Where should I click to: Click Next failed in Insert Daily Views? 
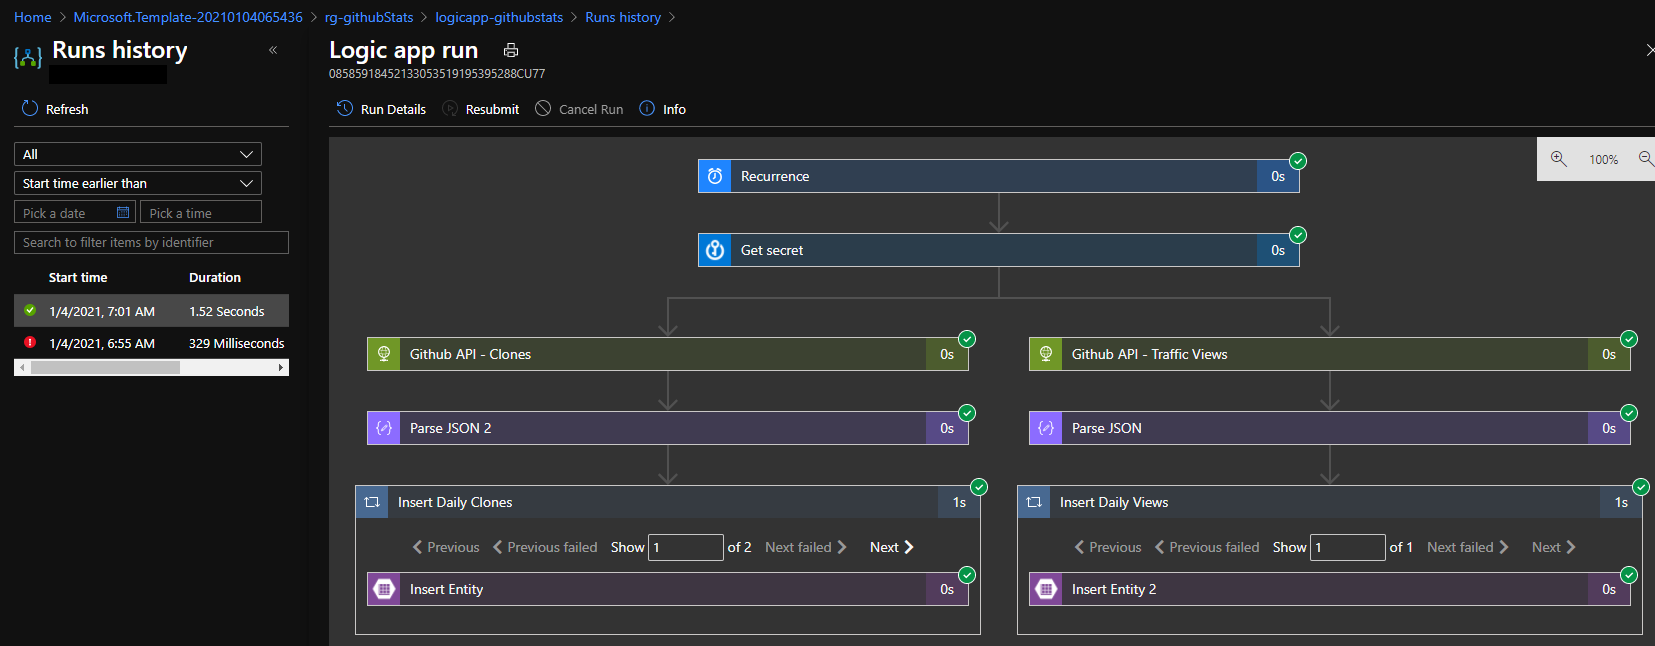[x=1468, y=547]
